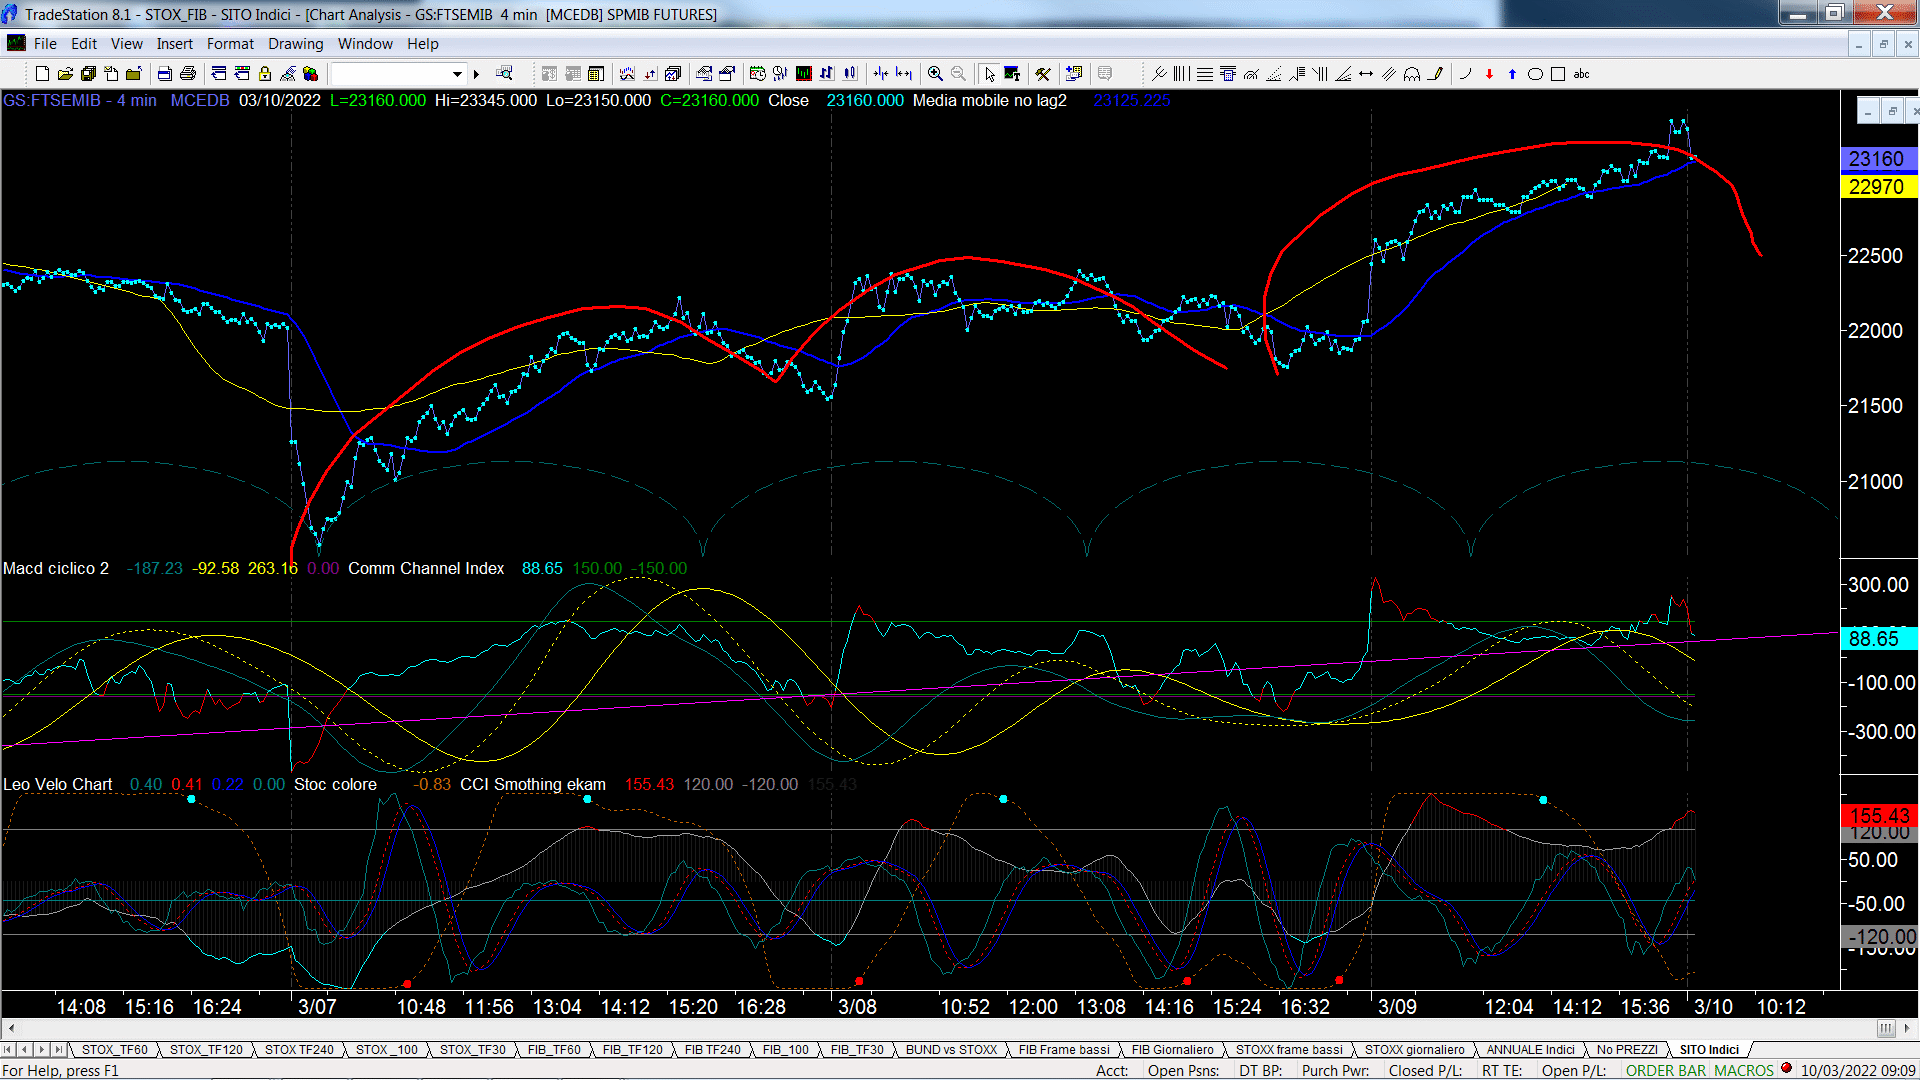Open the symbol combo box dropdown
Image resolution: width=1920 pixels, height=1080 pixels.
[457, 74]
